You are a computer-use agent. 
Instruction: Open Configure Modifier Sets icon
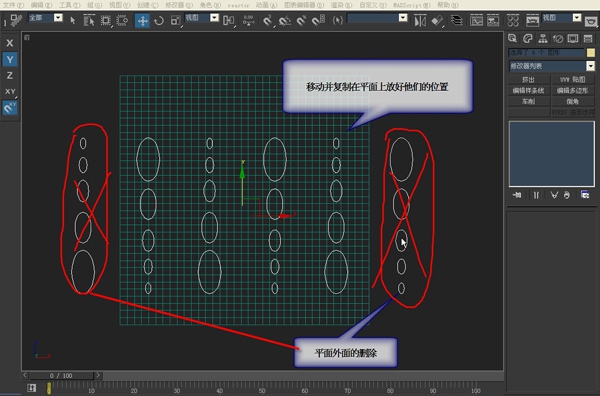[585, 195]
